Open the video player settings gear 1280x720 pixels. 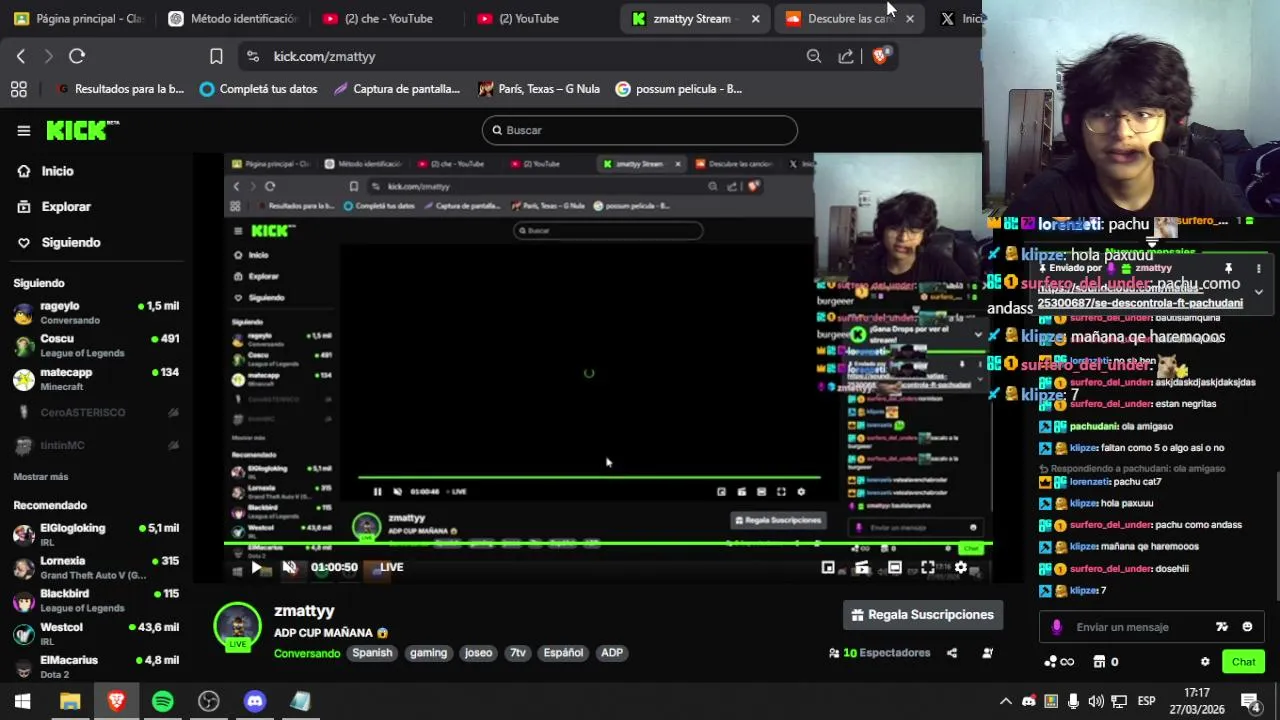[x=961, y=567]
